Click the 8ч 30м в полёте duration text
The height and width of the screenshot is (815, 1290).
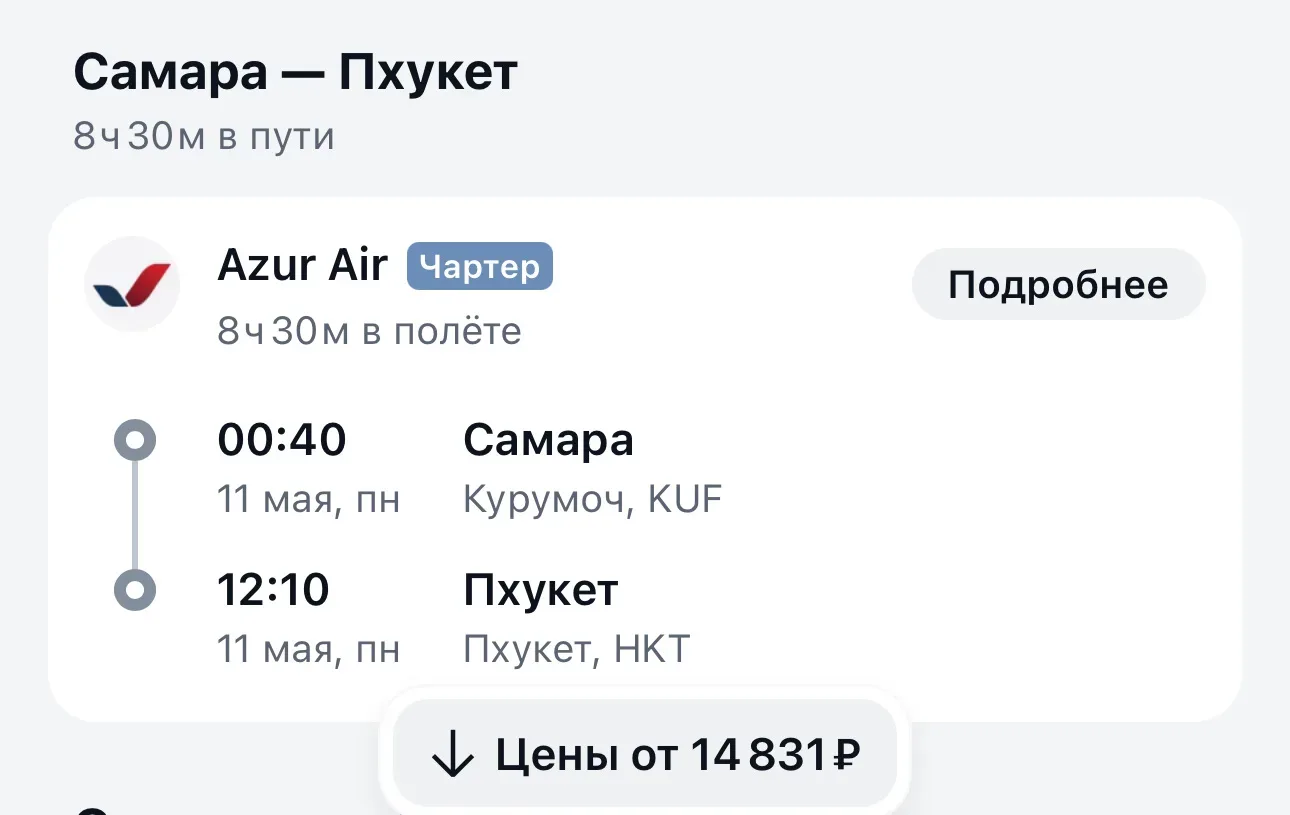(x=369, y=331)
